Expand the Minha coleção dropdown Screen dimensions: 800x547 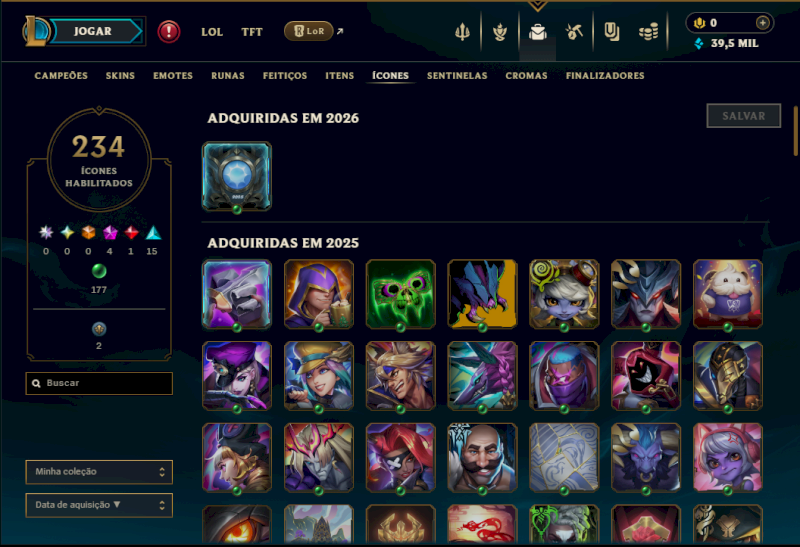[x=99, y=471]
